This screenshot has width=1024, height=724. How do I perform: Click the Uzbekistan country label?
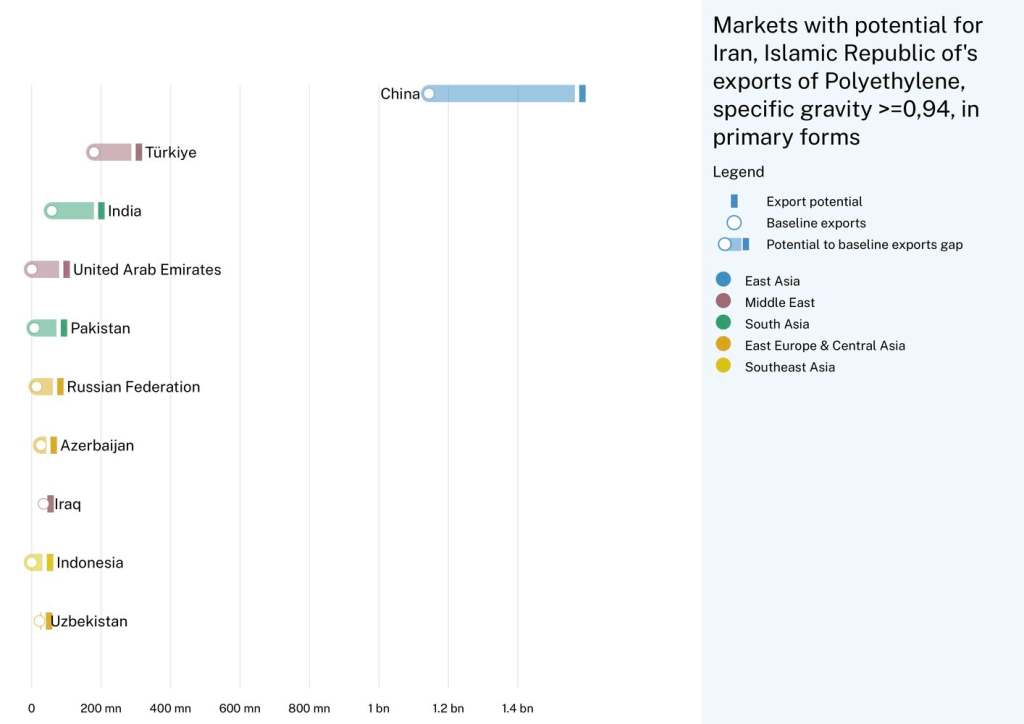click(90, 622)
